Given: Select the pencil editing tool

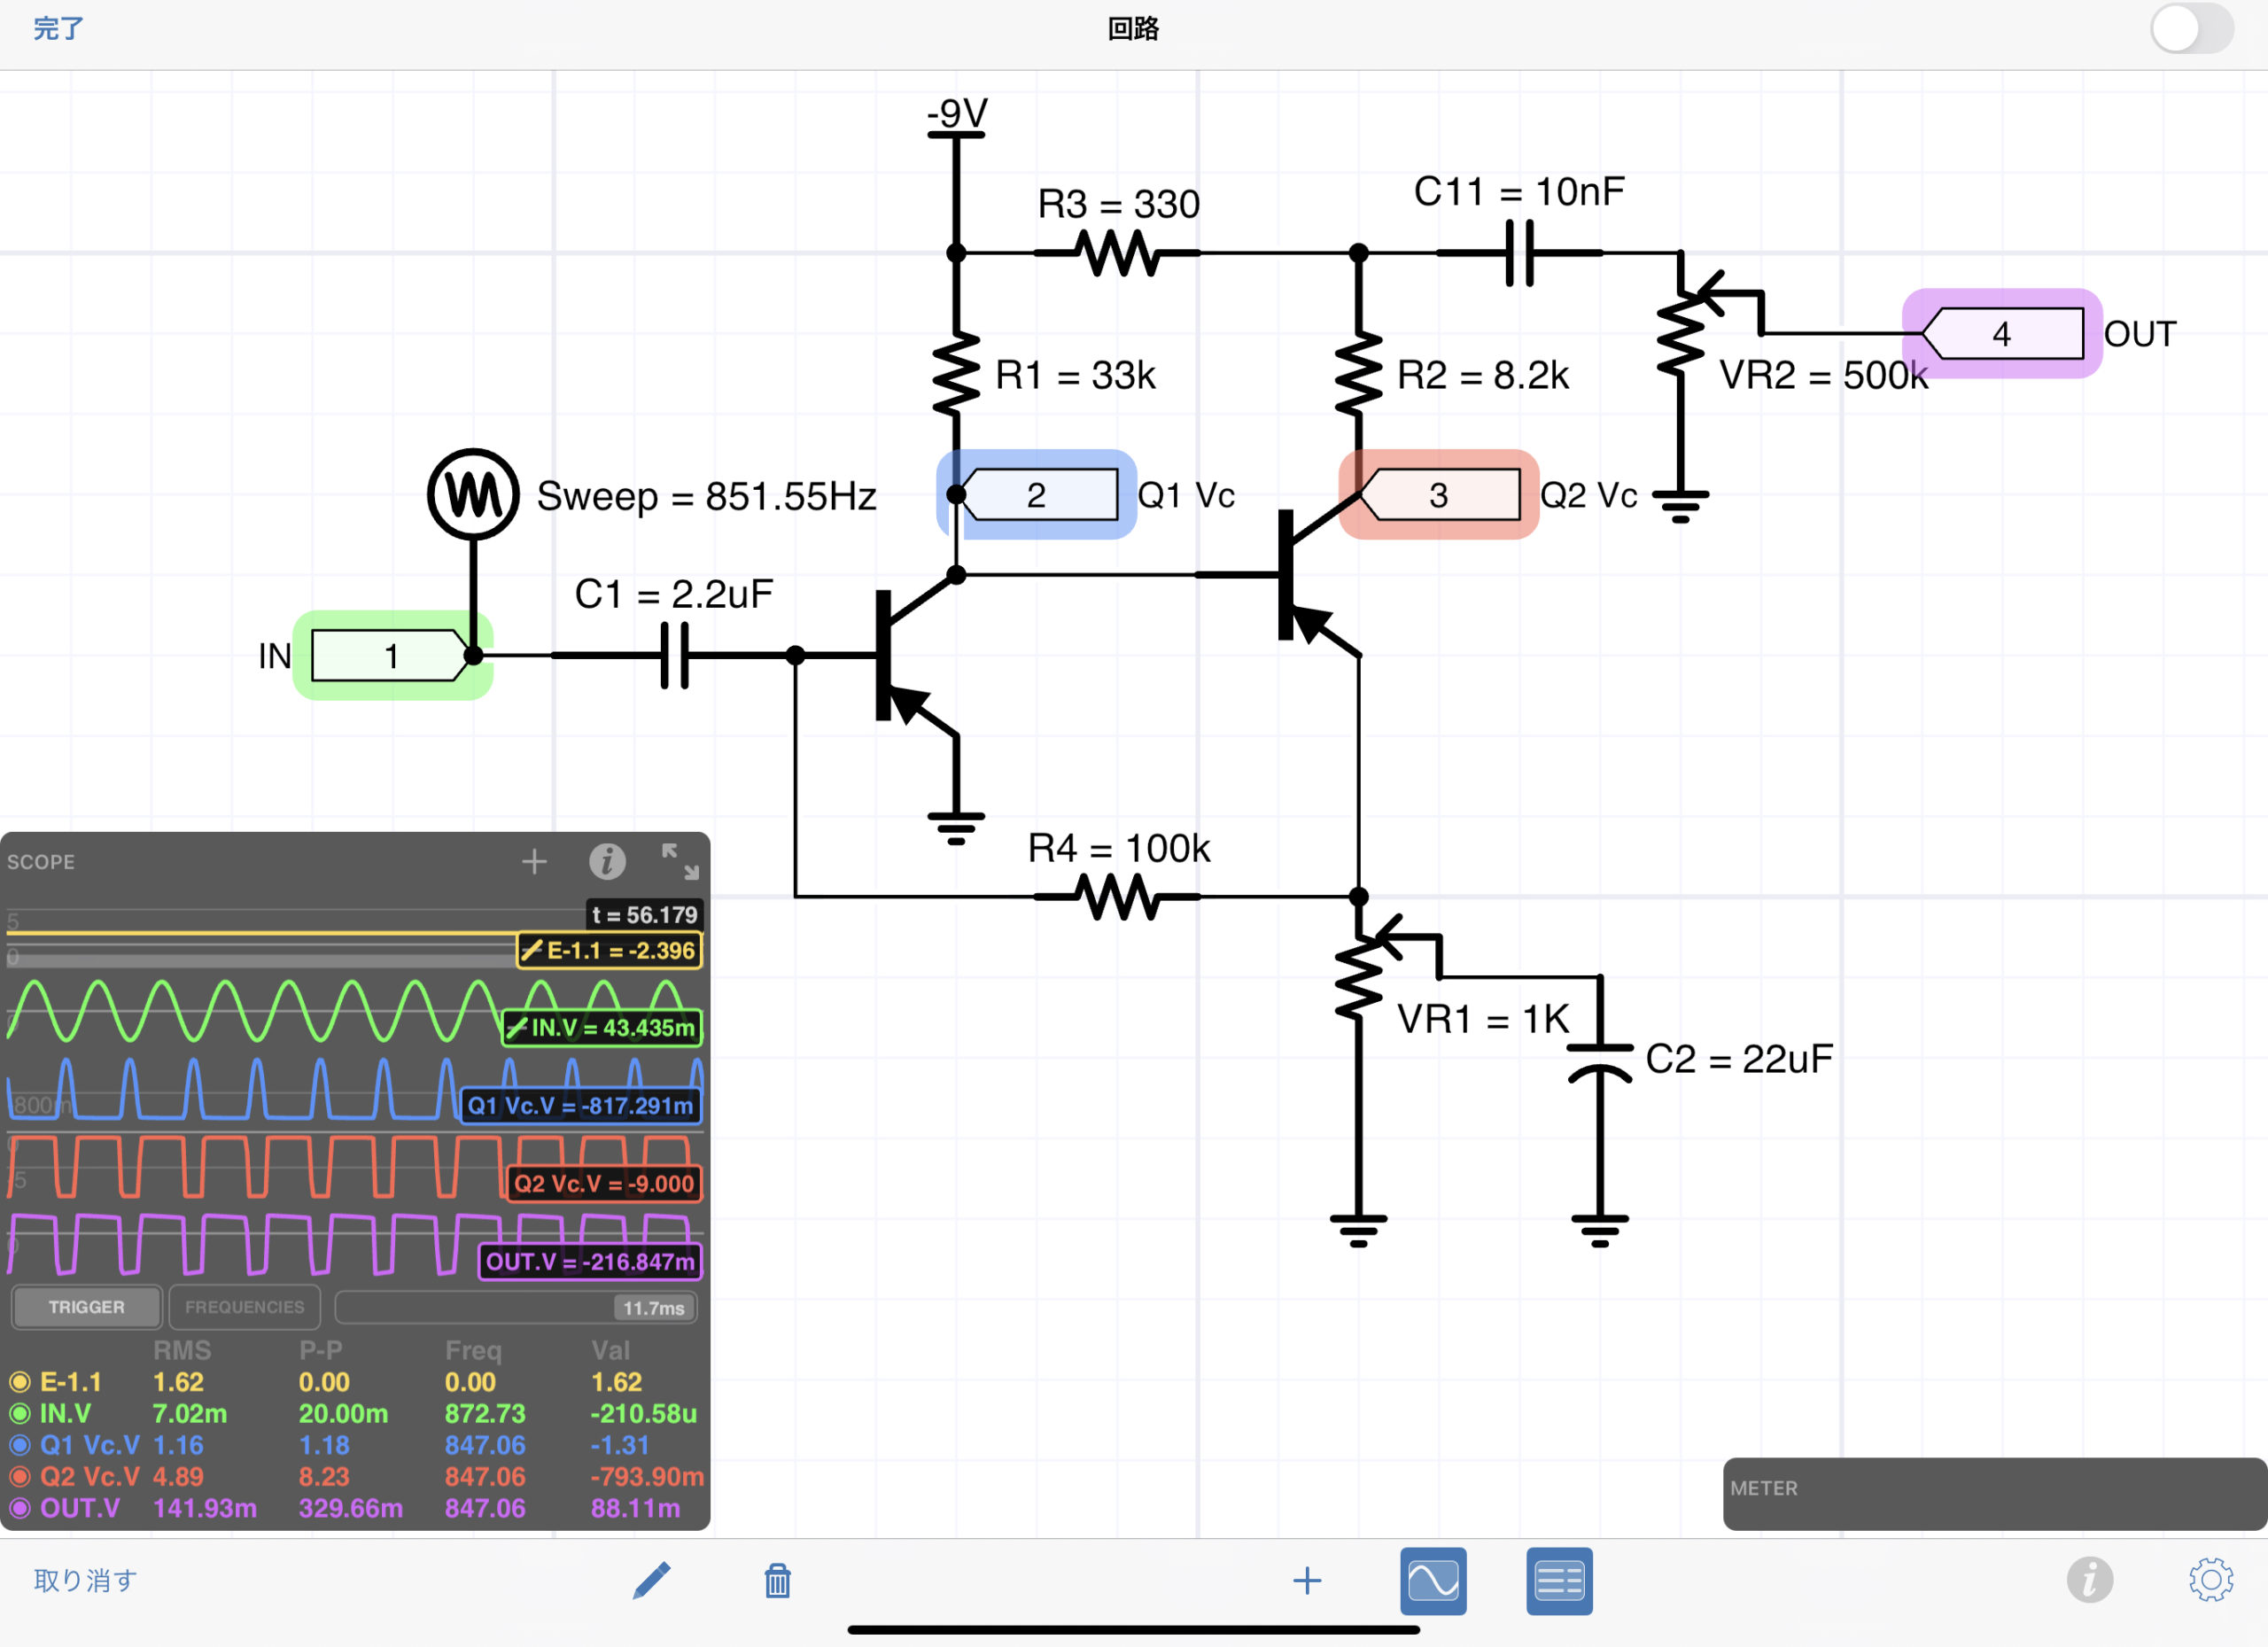Looking at the screenshot, I should tap(651, 1581).
